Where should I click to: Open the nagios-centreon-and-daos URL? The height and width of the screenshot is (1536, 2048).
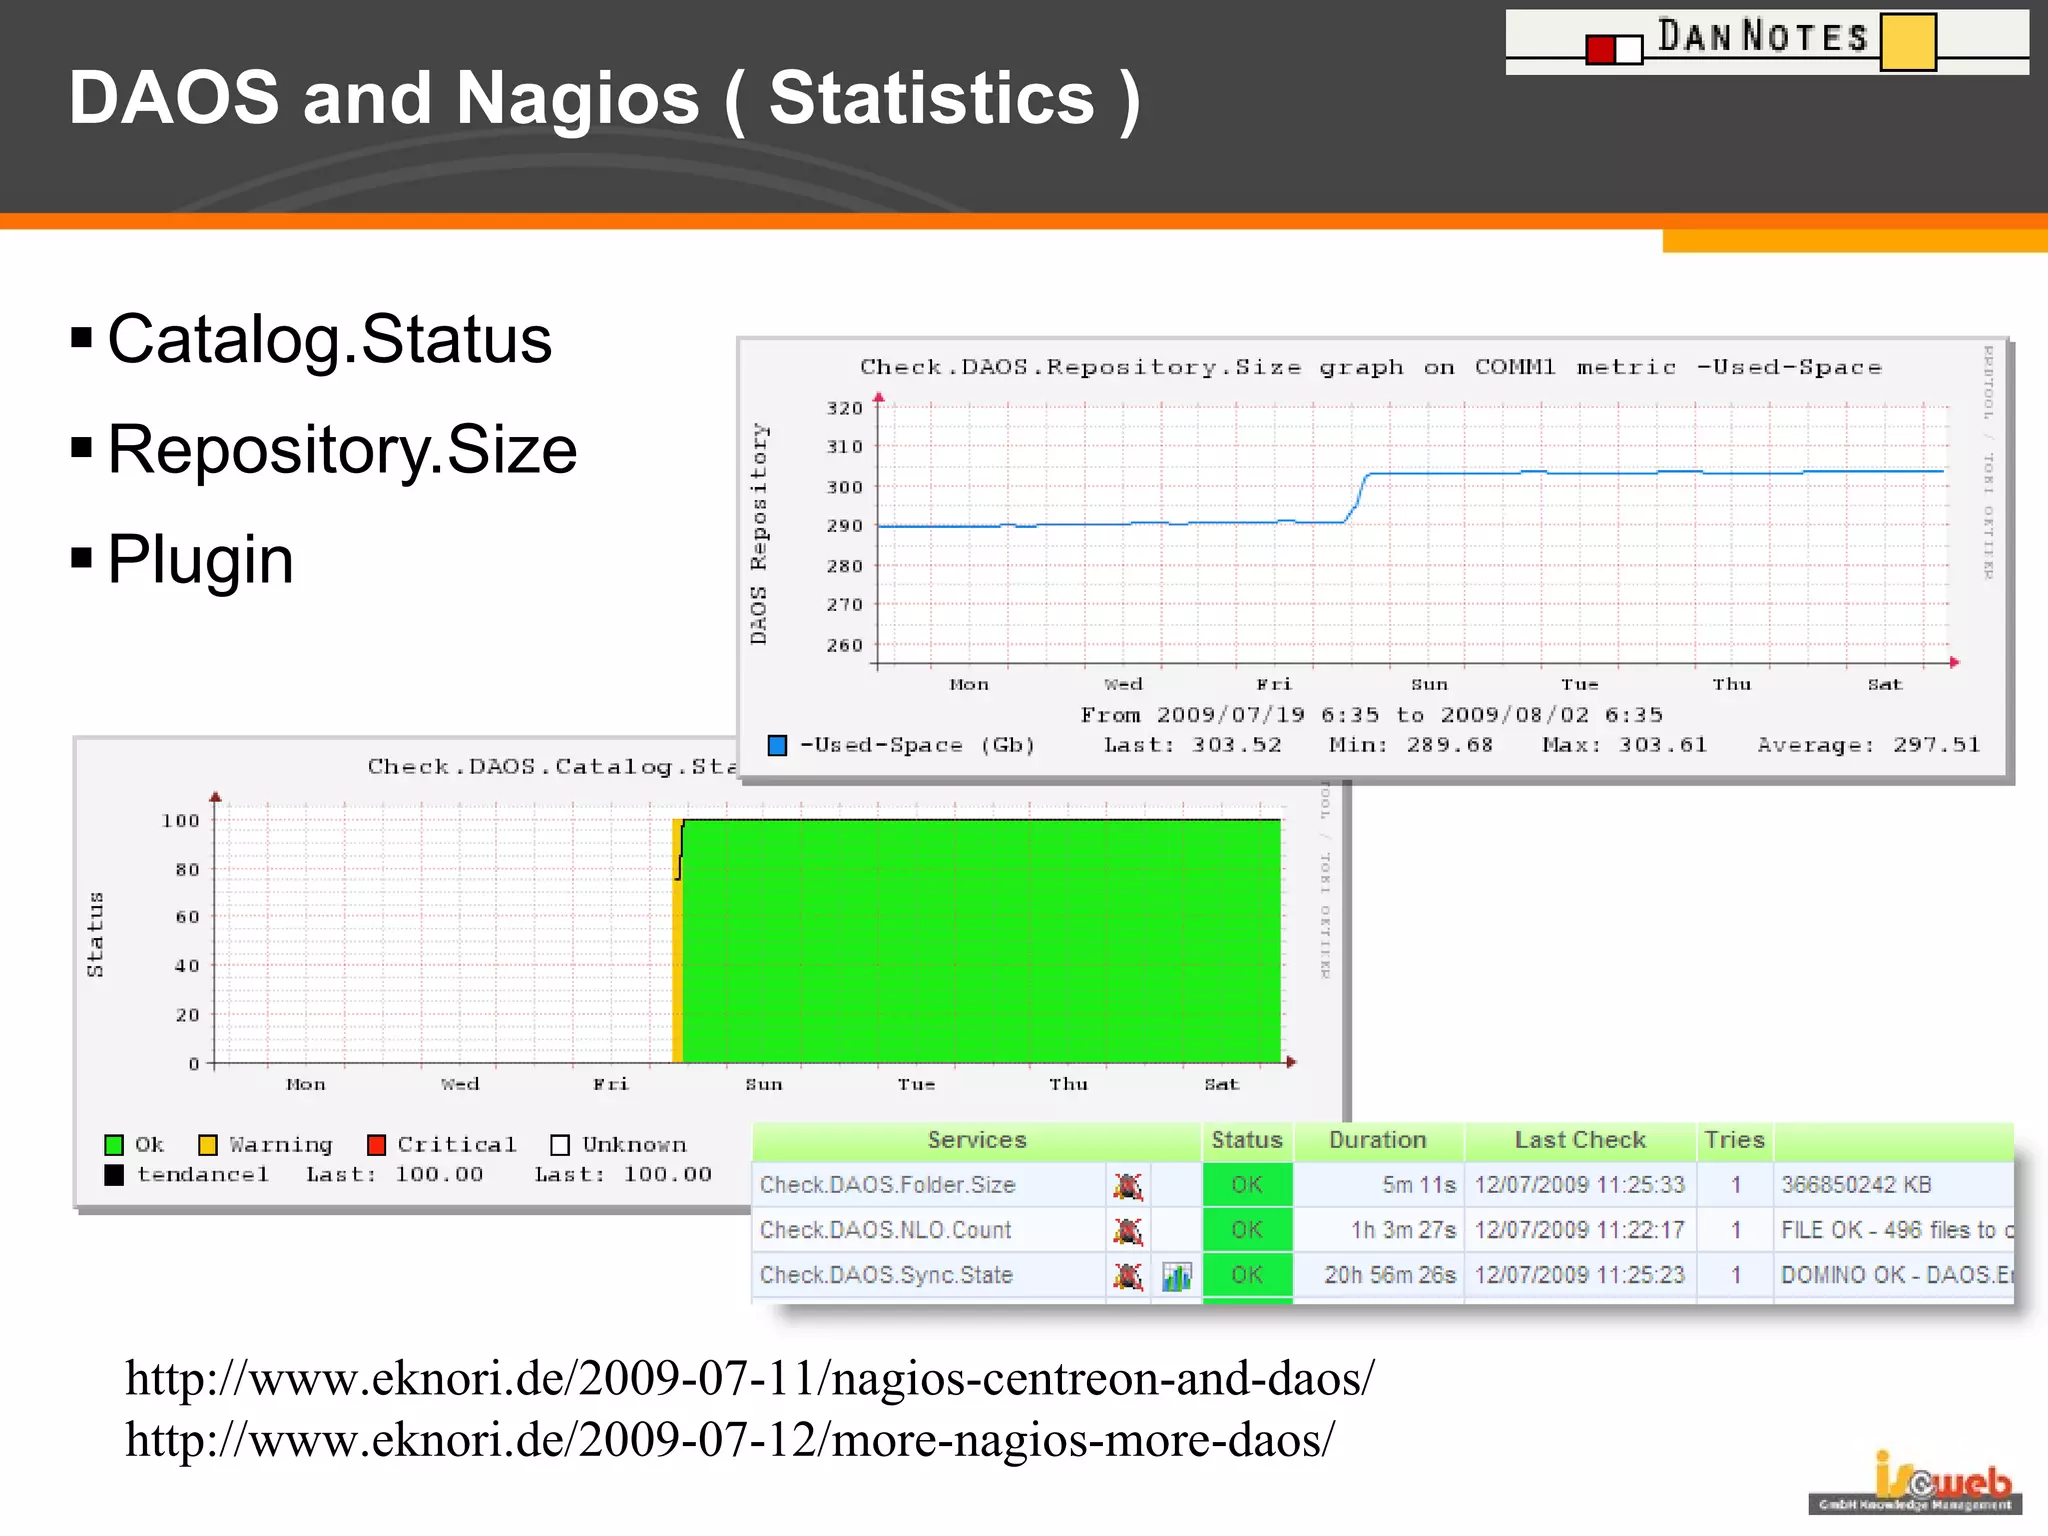[x=750, y=1379]
